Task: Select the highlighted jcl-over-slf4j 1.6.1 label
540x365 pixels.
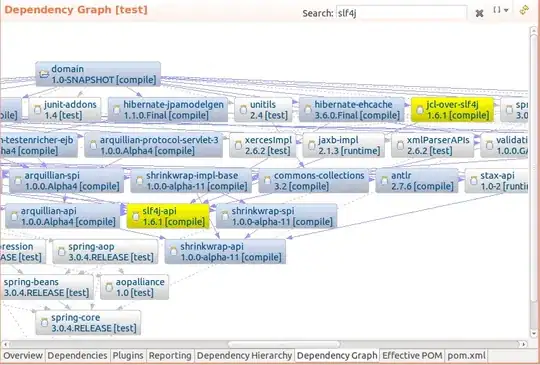Action: click(x=458, y=110)
